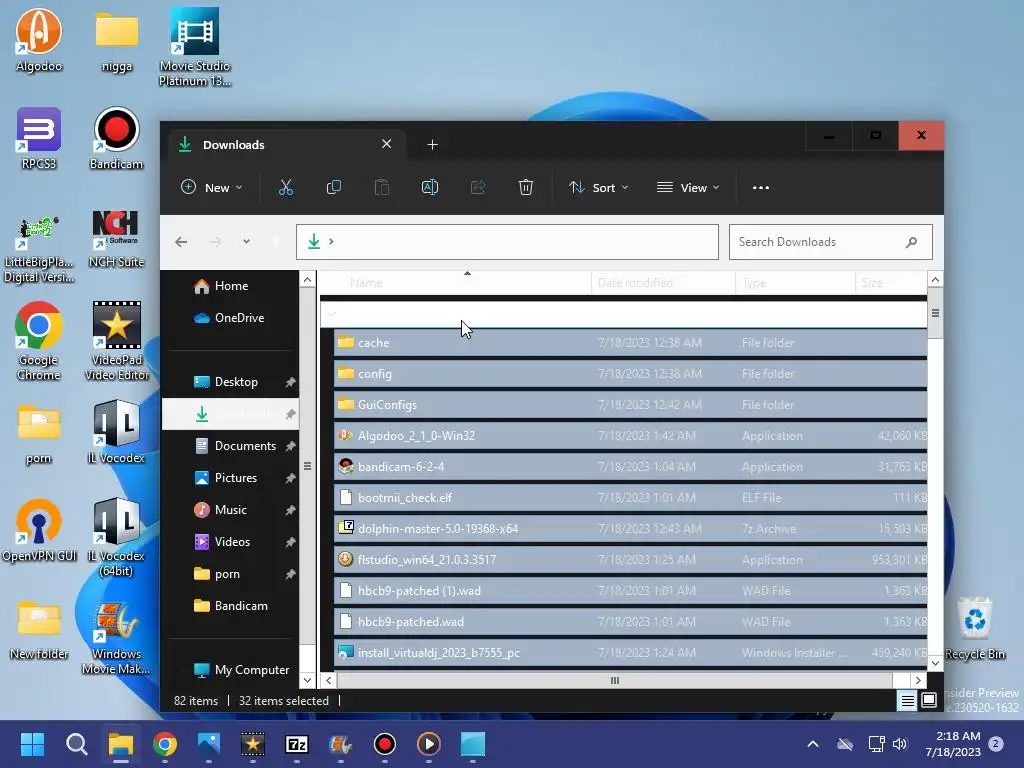Viewport: 1024px width, 768px height.
Task: Open the Algodoo desktop shortcut
Action: point(39,40)
